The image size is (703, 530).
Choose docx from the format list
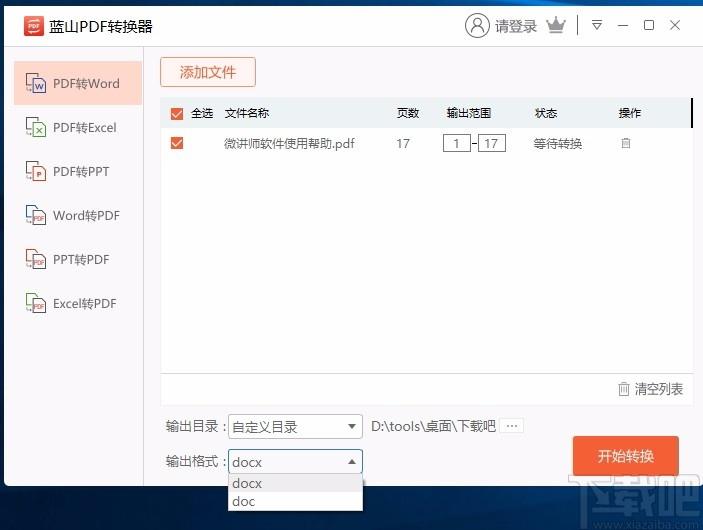pos(295,483)
